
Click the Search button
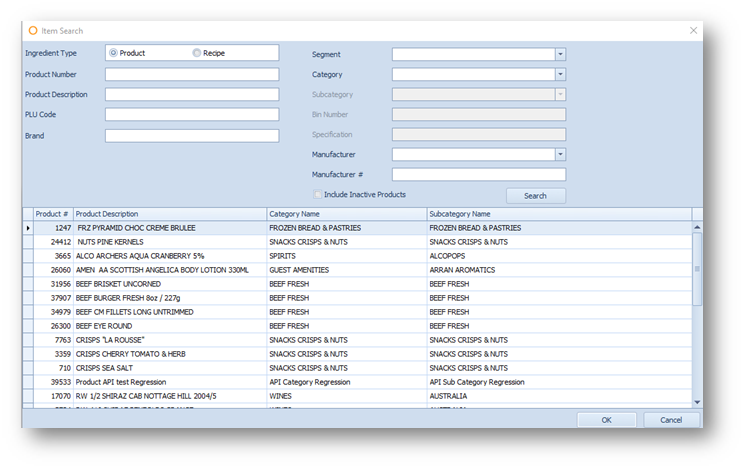535,196
